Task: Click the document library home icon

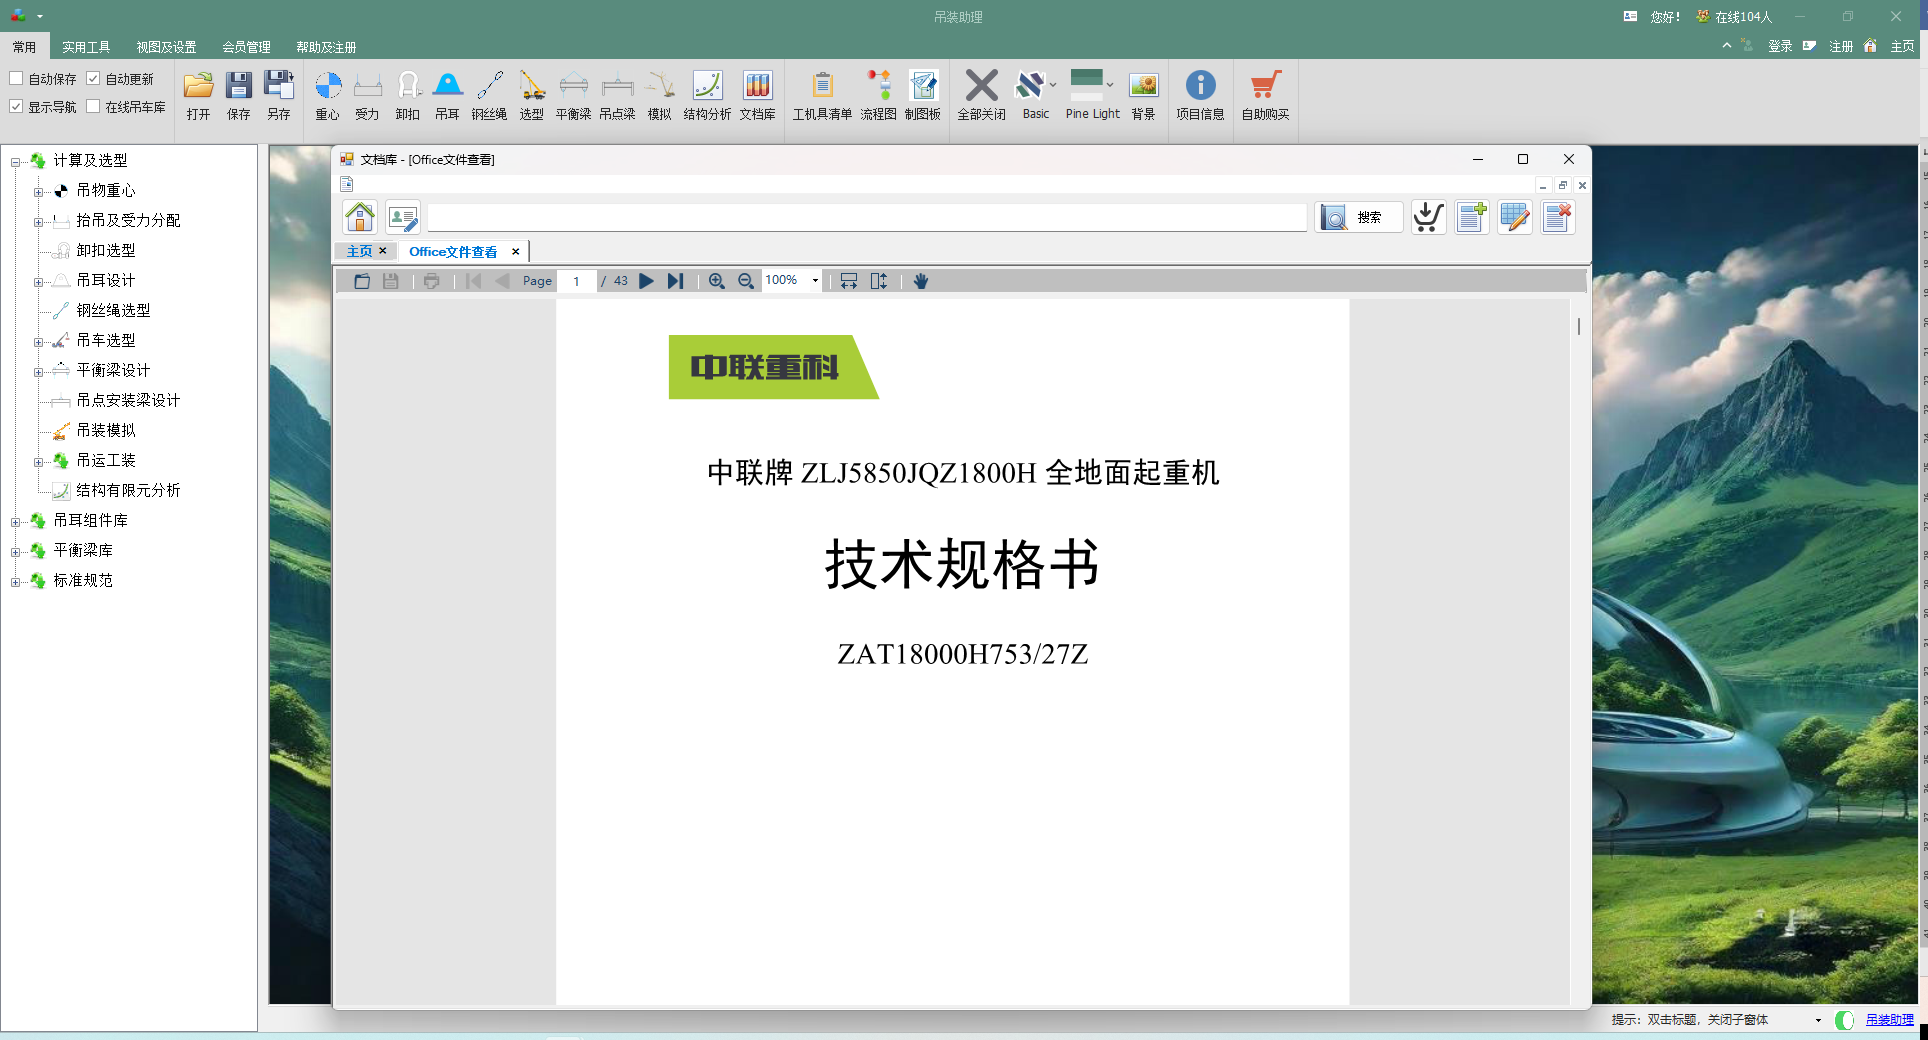Action: (x=360, y=217)
